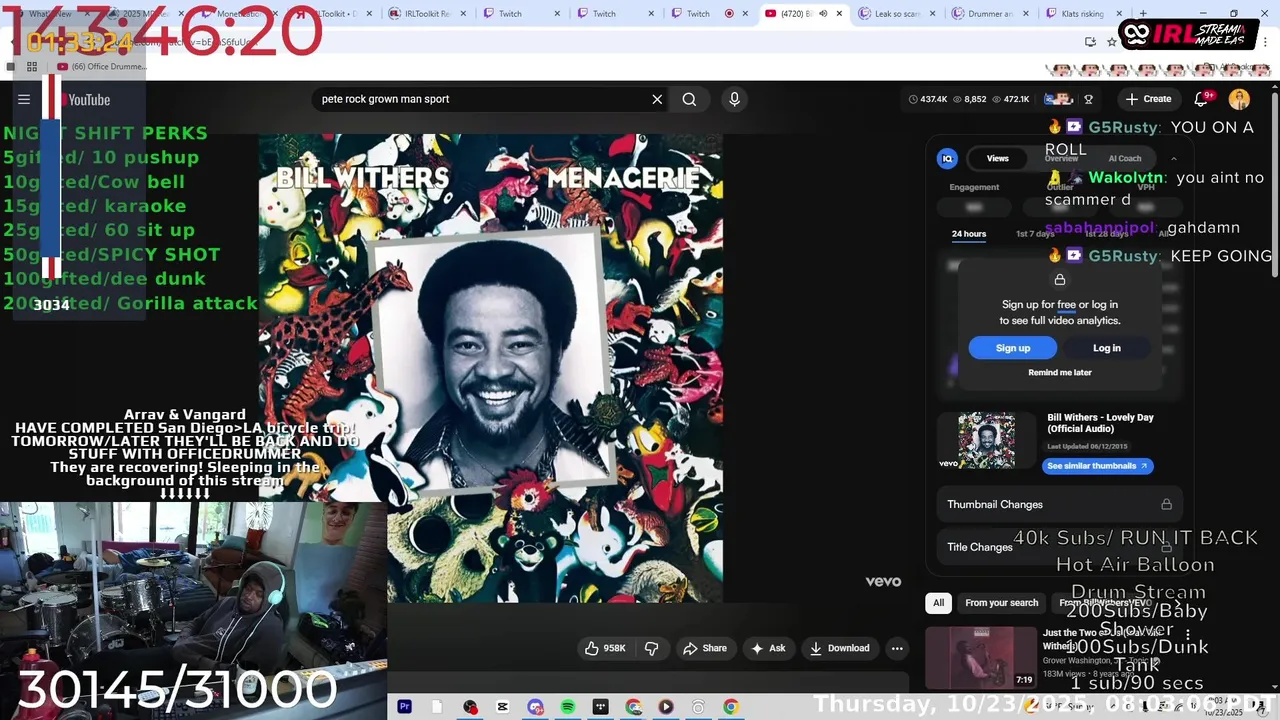
Task: Select the From your search chip
Action: pos(1001,603)
